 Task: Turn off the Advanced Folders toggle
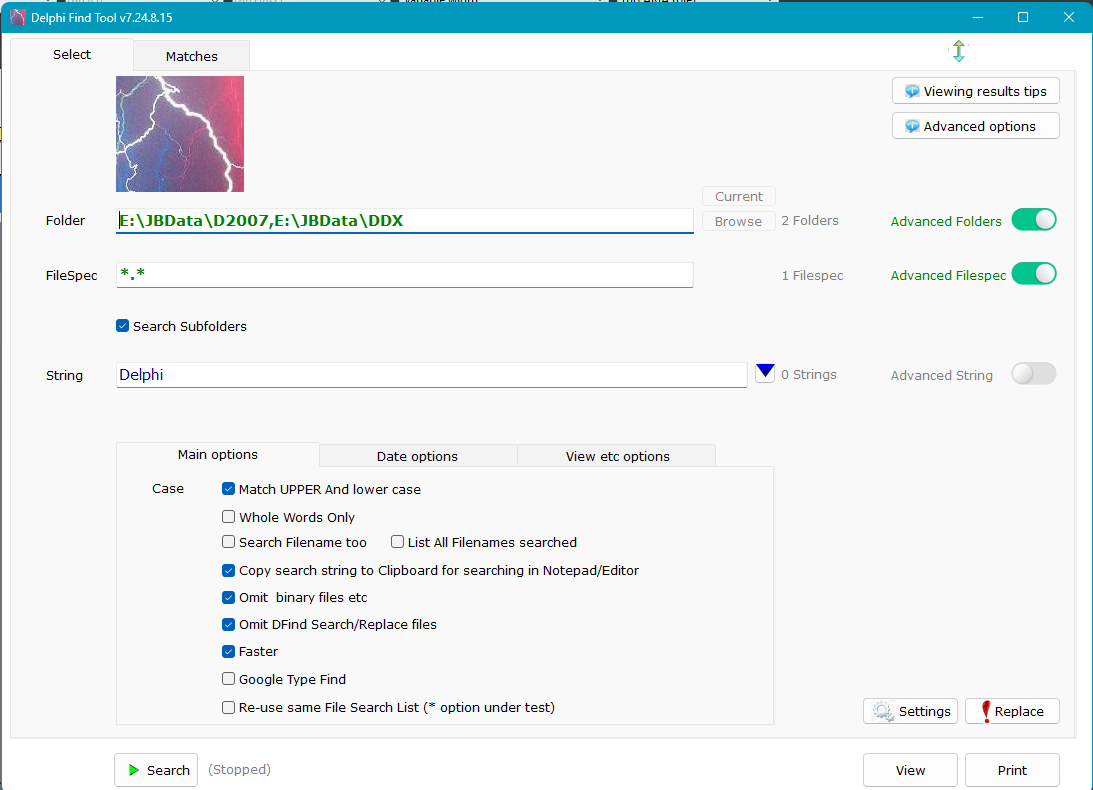coord(1034,219)
